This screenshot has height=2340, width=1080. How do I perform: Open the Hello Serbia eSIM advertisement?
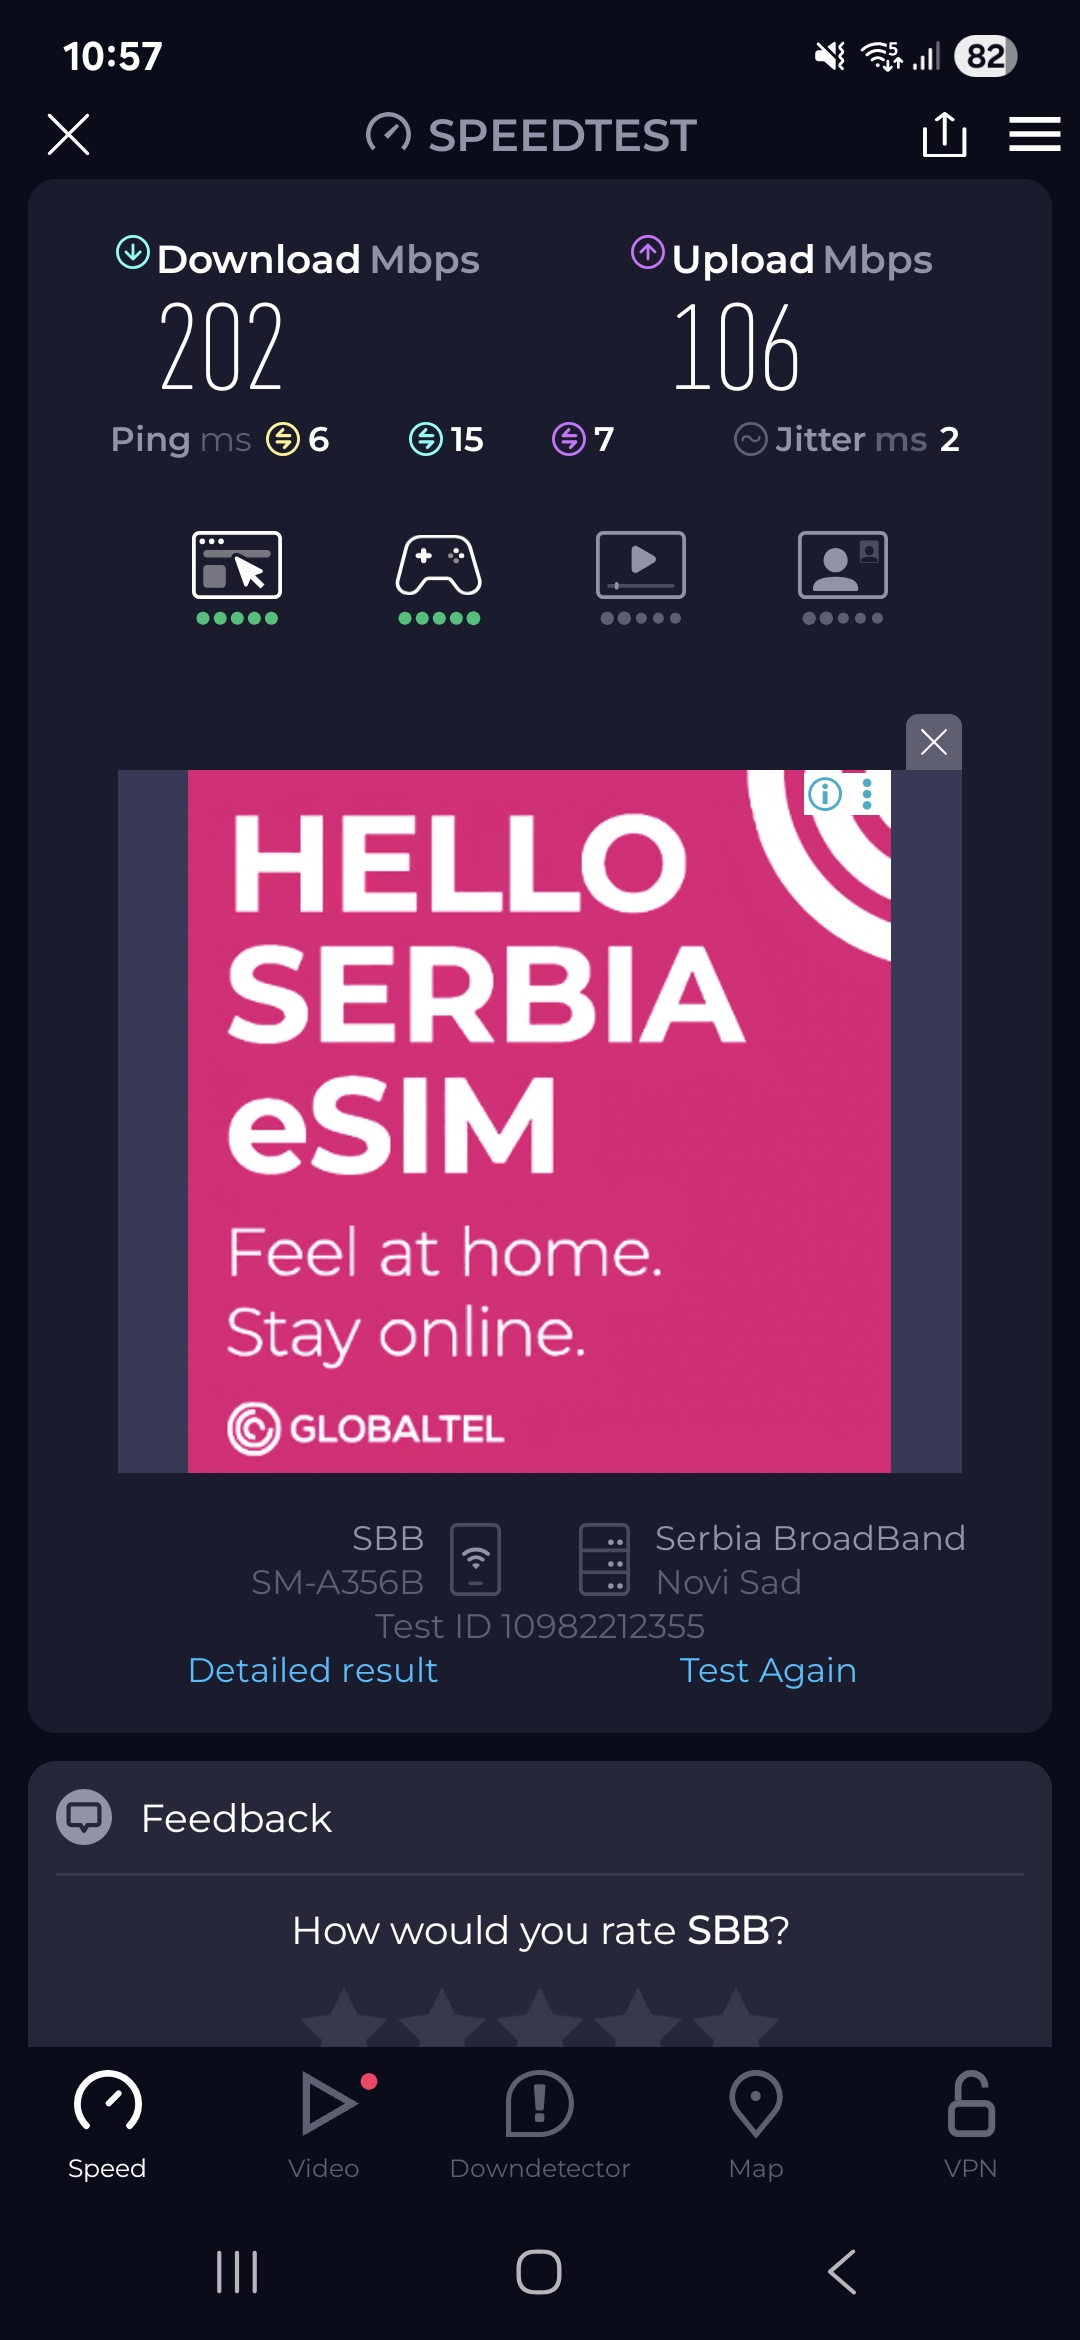539,1121
